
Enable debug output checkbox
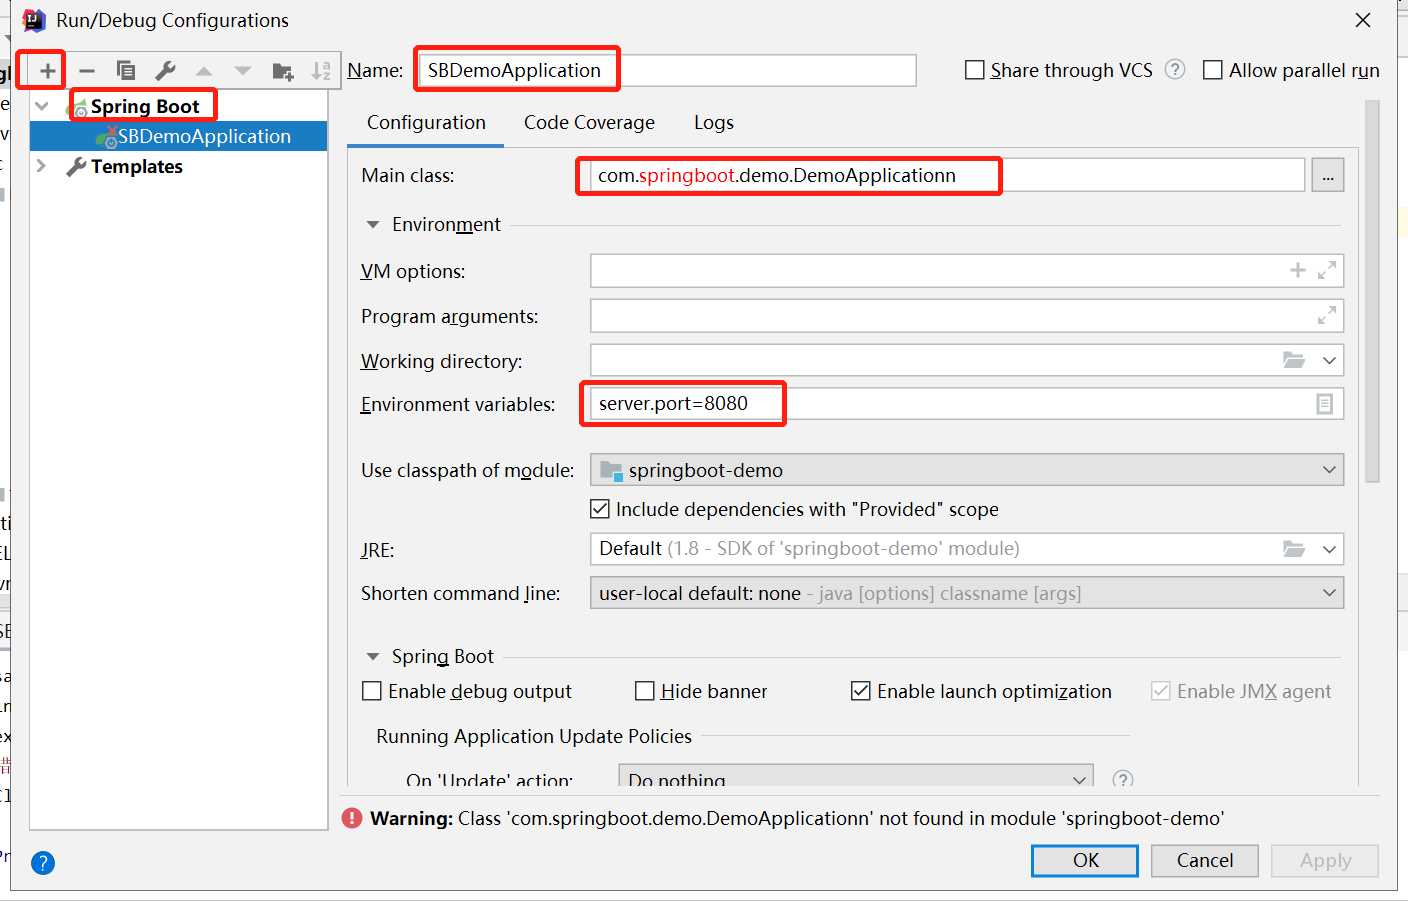[372, 691]
